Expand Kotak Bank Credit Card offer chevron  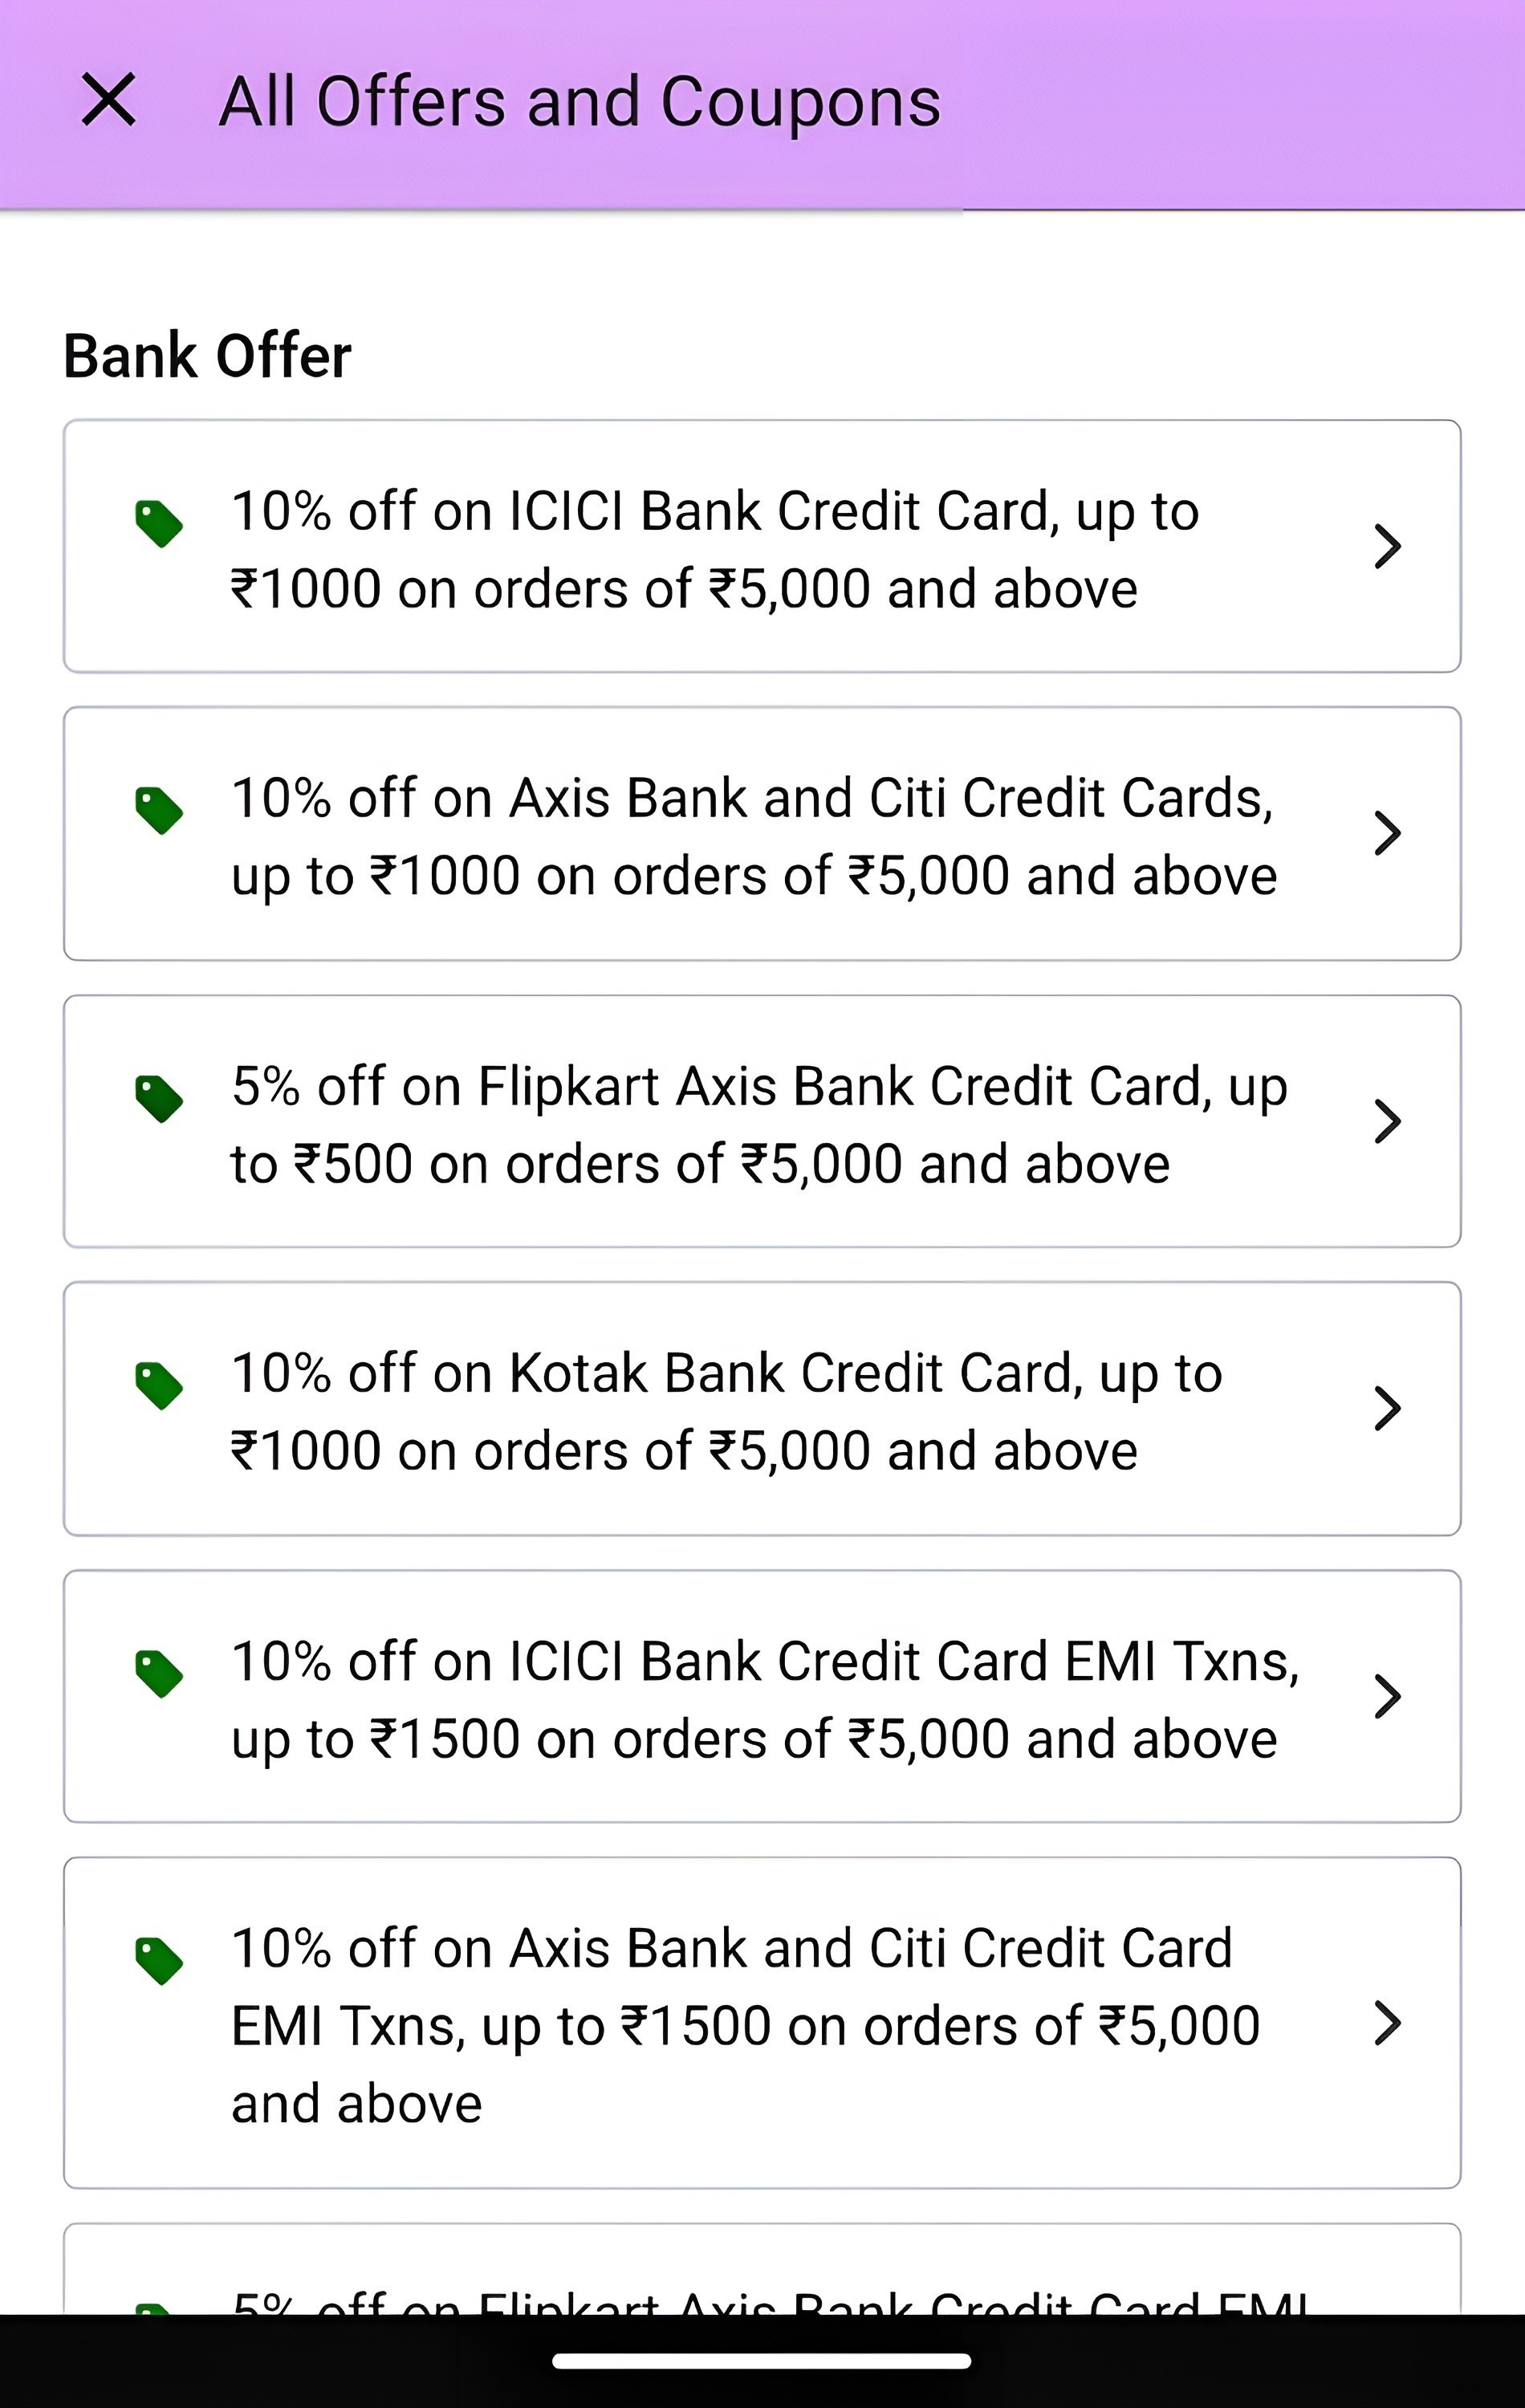pyautogui.click(x=1387, y=1408)
